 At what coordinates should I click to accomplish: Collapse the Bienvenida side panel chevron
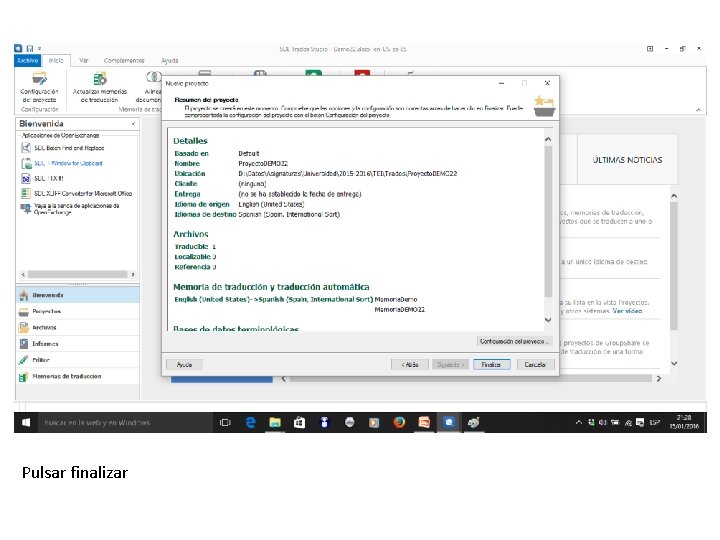click(133, 124)
